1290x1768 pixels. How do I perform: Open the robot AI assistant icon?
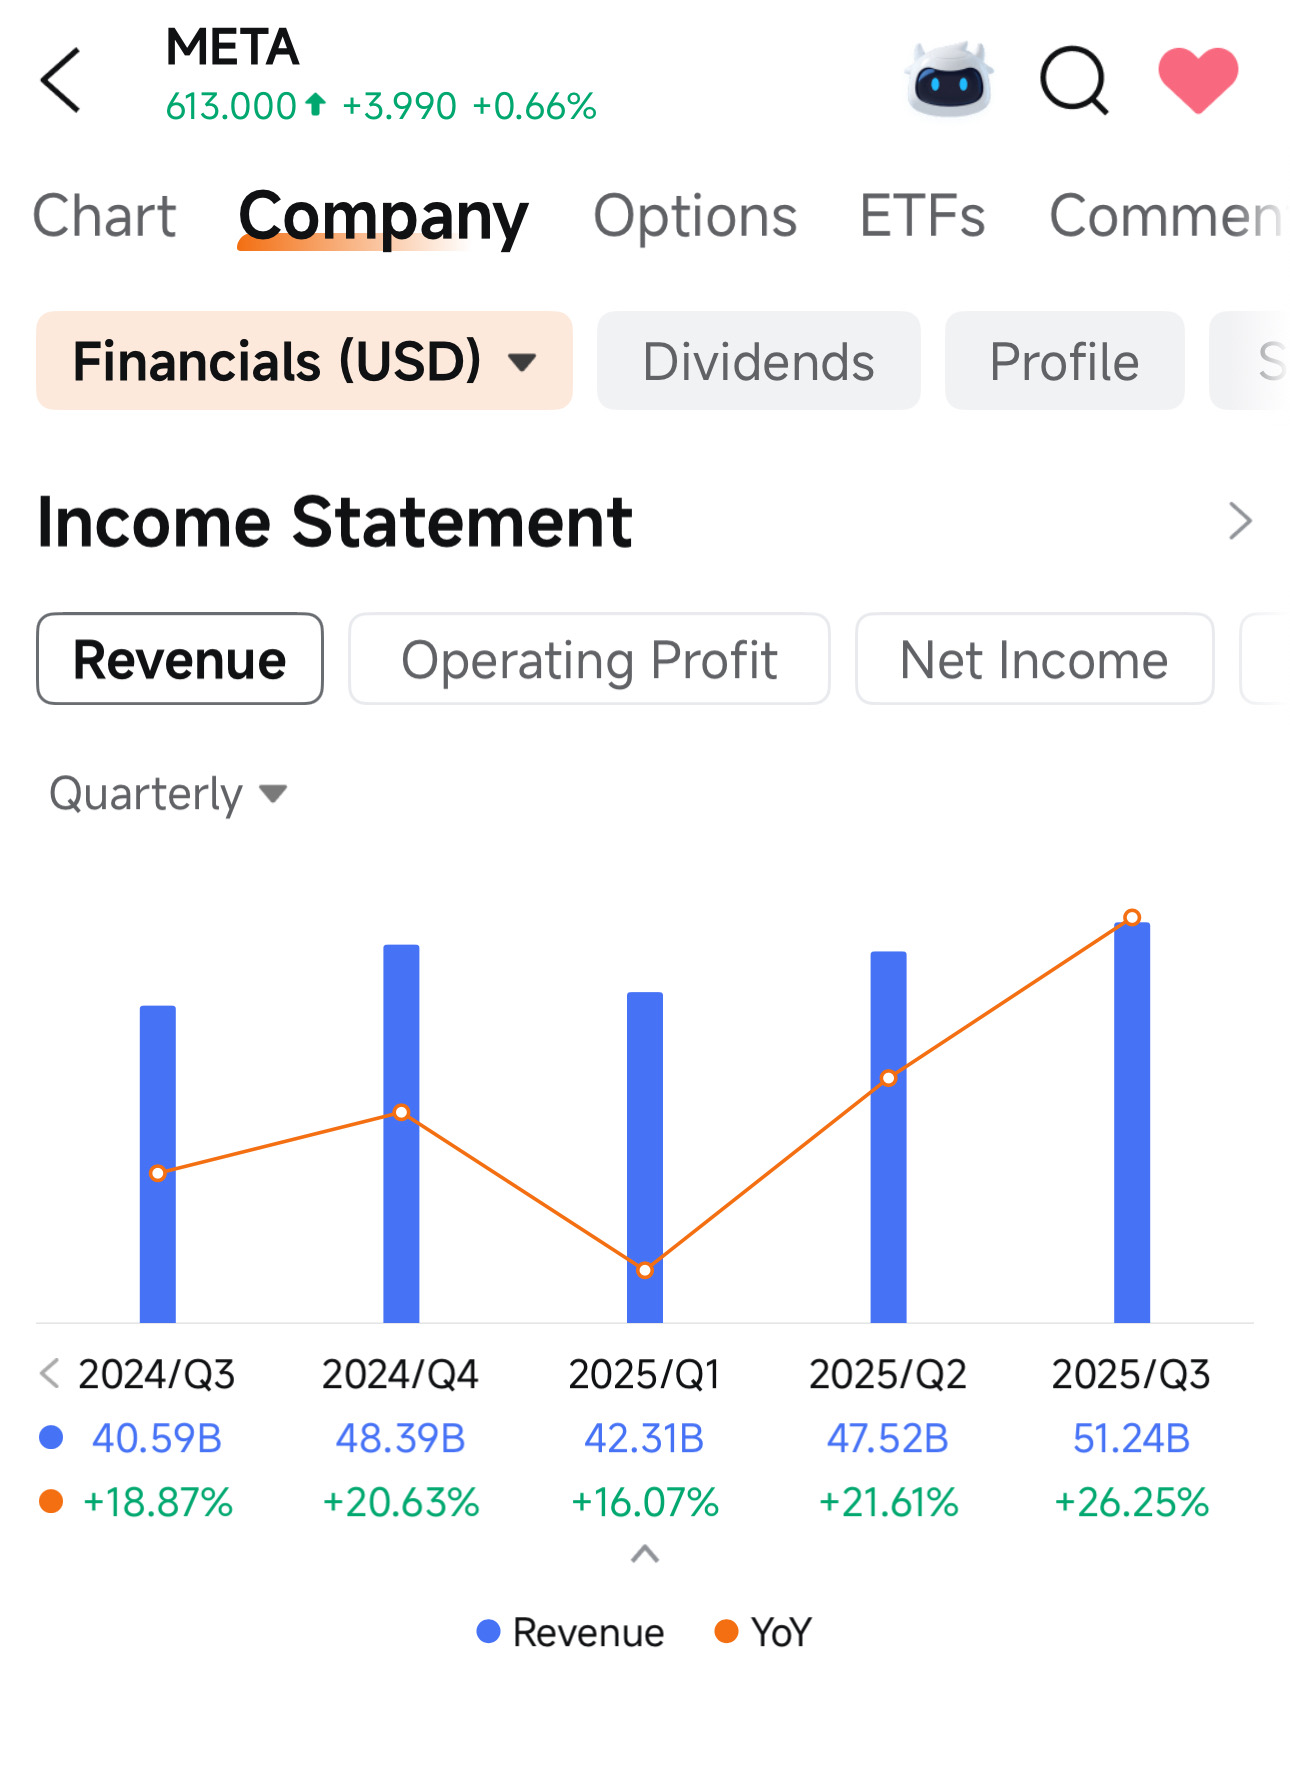click(948, 80)
